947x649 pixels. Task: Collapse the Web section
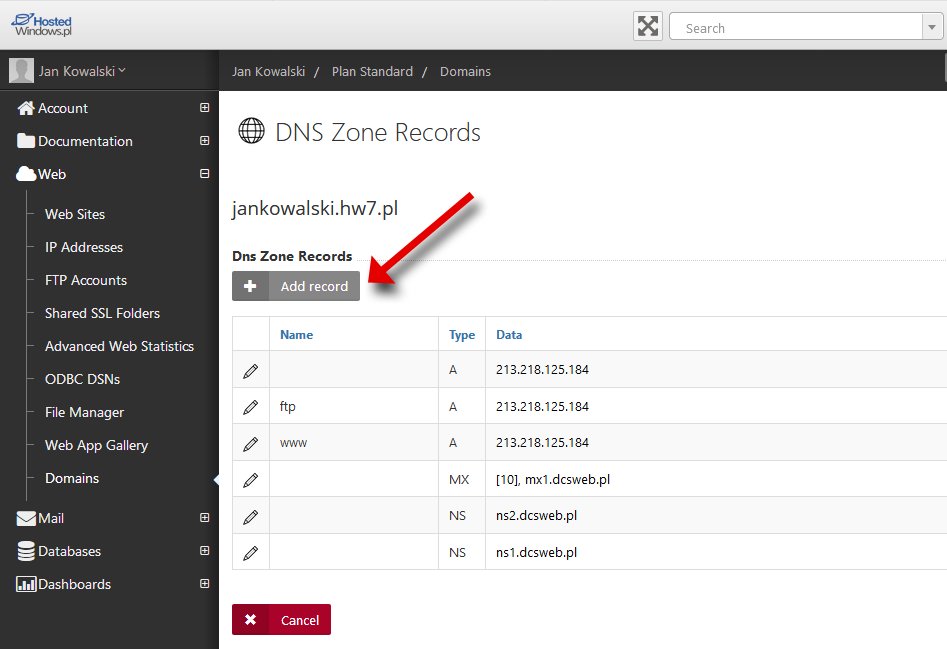[x=205, y=174]
